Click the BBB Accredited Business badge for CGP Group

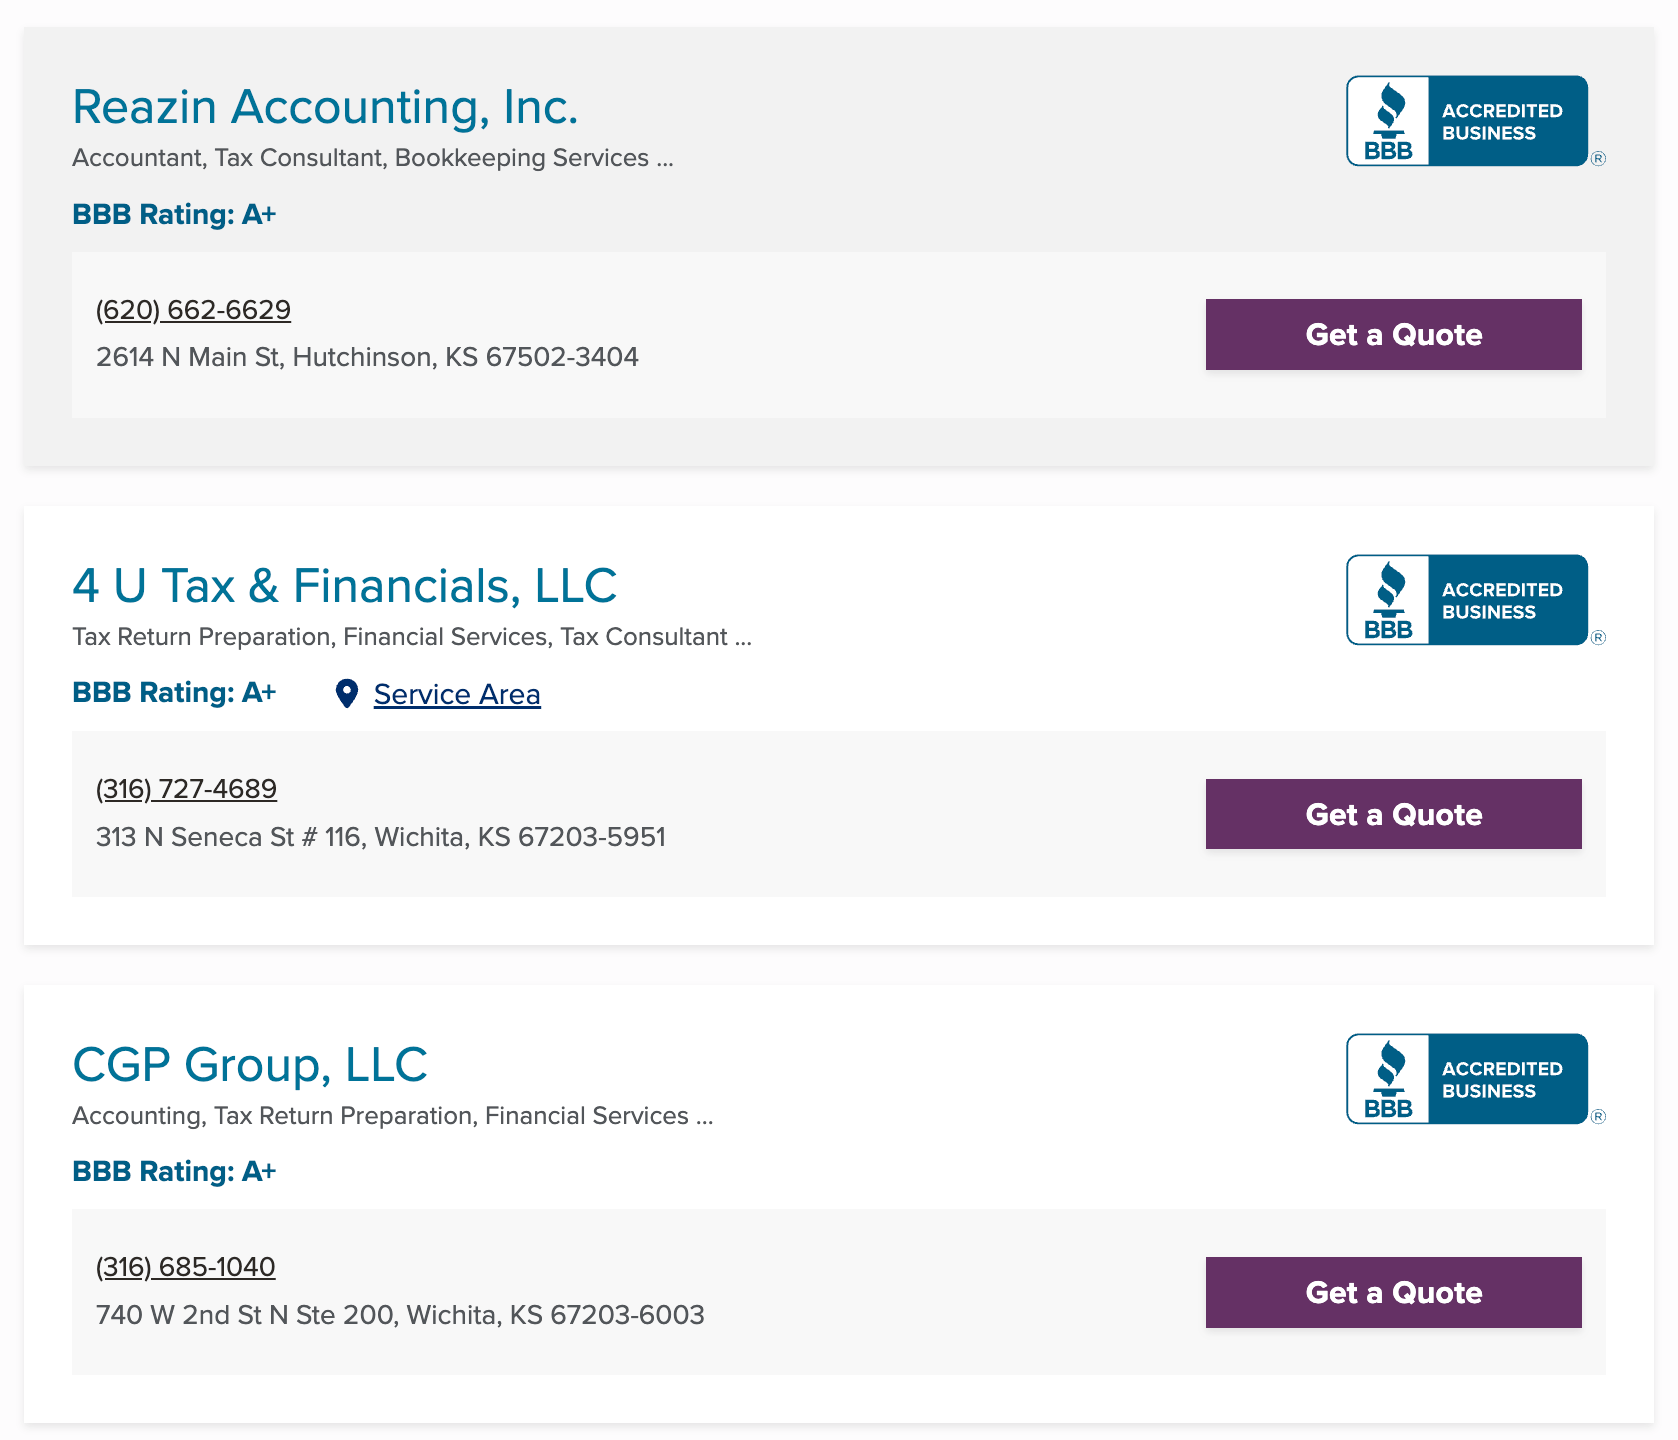1466,1078
